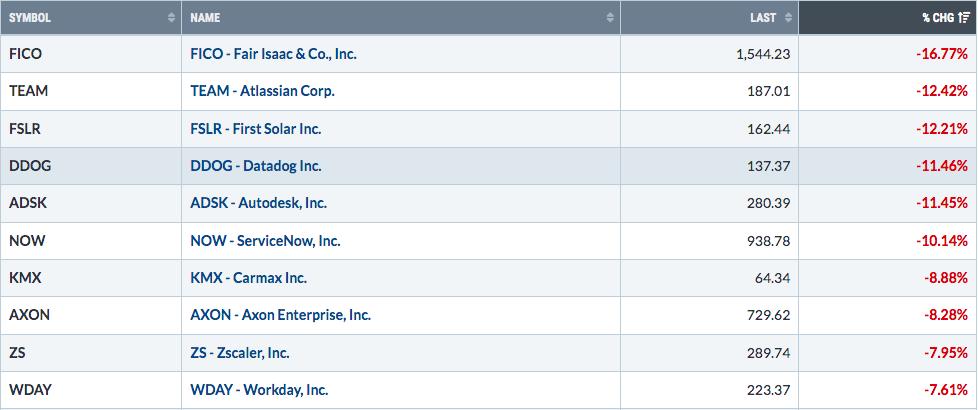Select the LAST column header label
Image resolution: width=978 pixels, height=410 pixels.
point(763,18)
